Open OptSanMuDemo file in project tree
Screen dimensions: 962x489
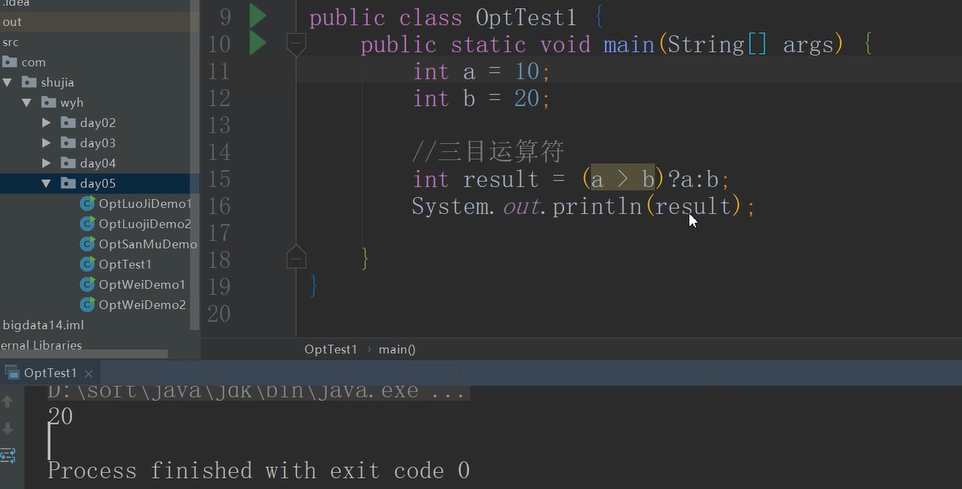pyautogui.click(x=148, y=244)
